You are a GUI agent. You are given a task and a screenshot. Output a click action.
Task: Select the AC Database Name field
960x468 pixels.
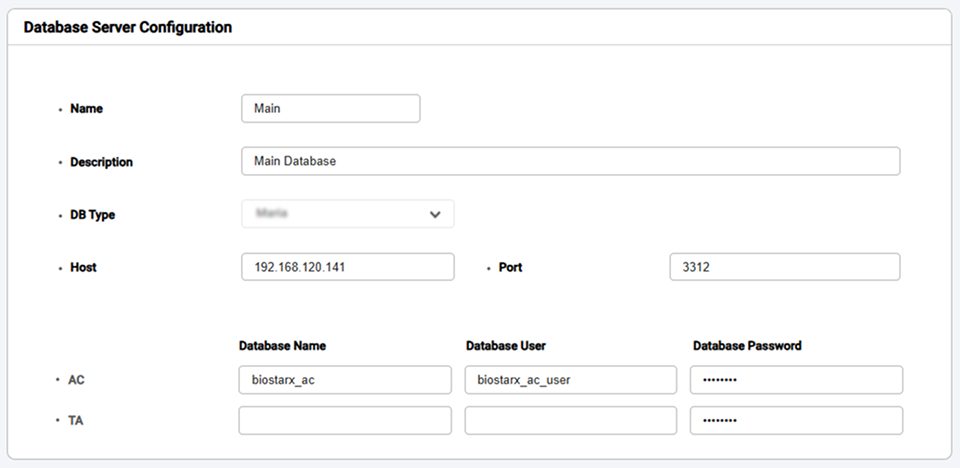[345, 380]
